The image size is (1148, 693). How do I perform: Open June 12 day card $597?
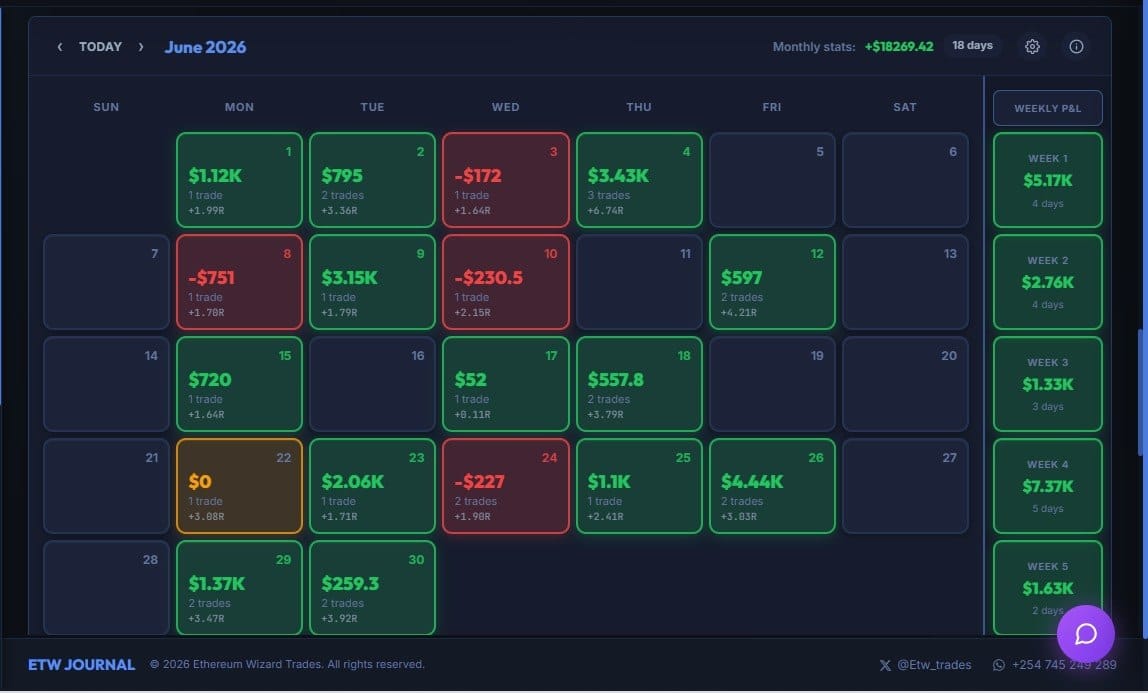point(772,282)
